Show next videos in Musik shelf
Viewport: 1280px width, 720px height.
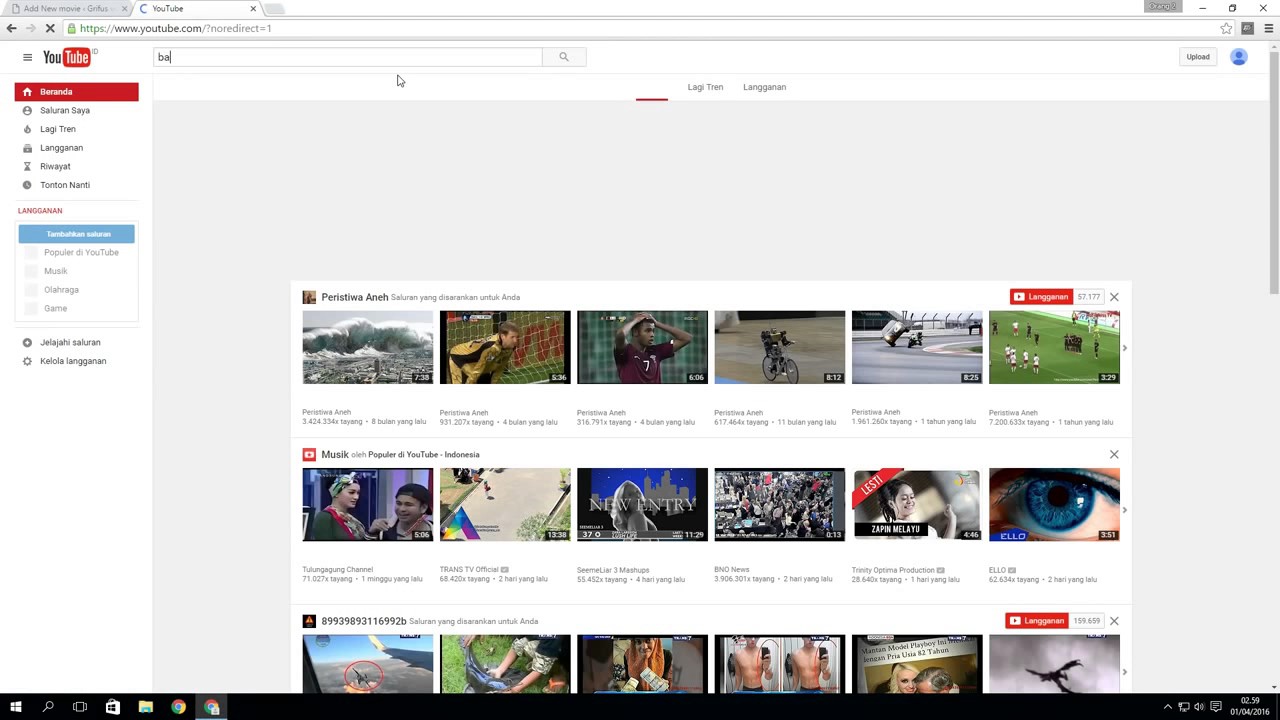pos(1125,510)
